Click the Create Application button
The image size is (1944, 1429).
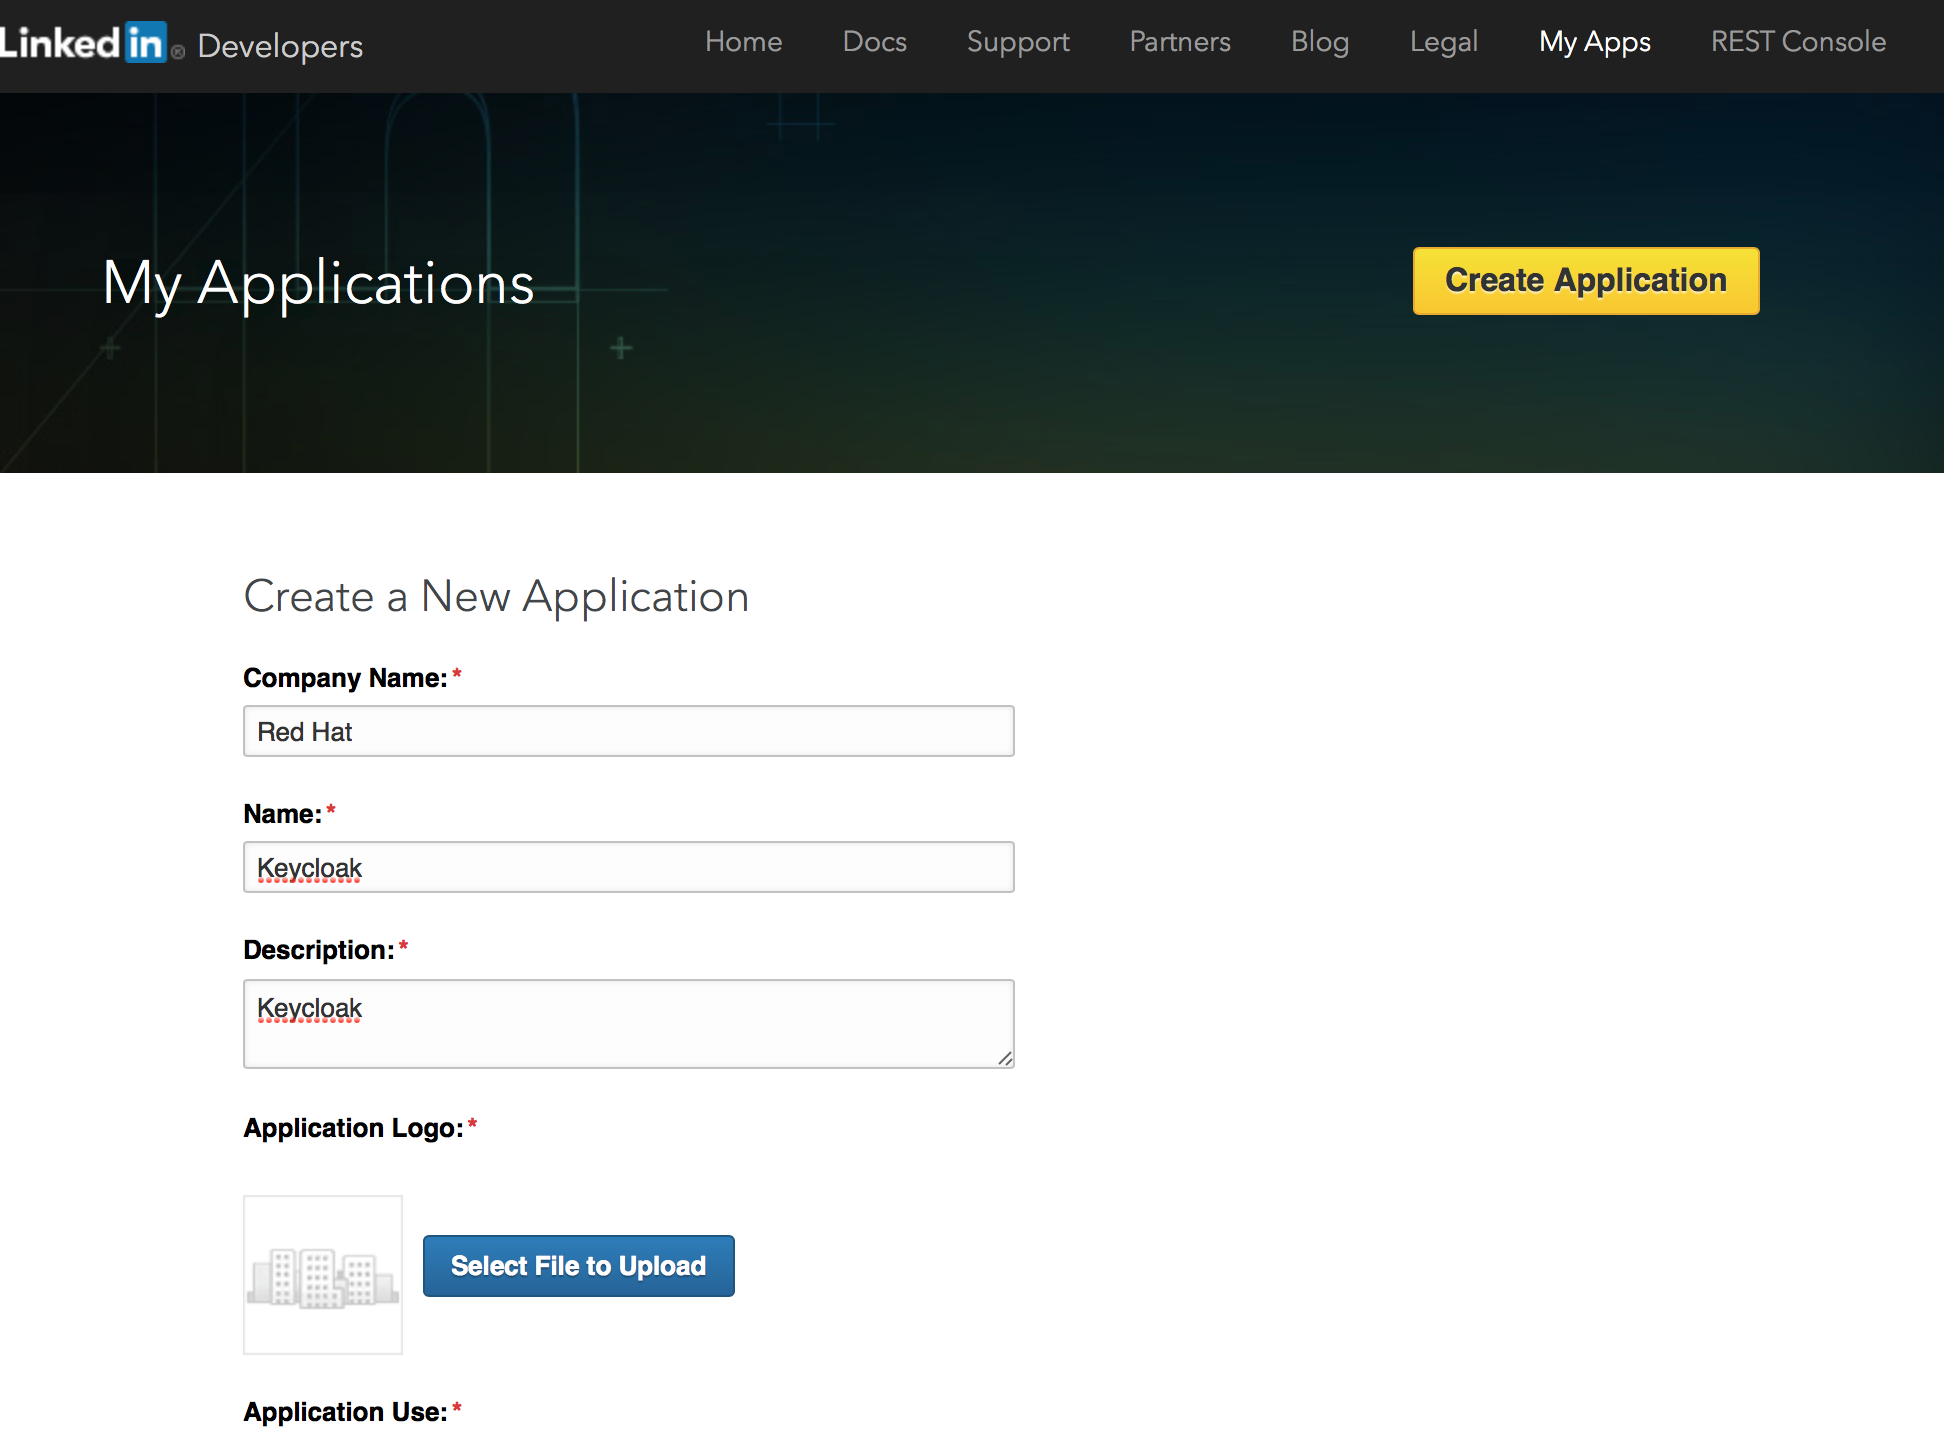tap(1585, 281)
